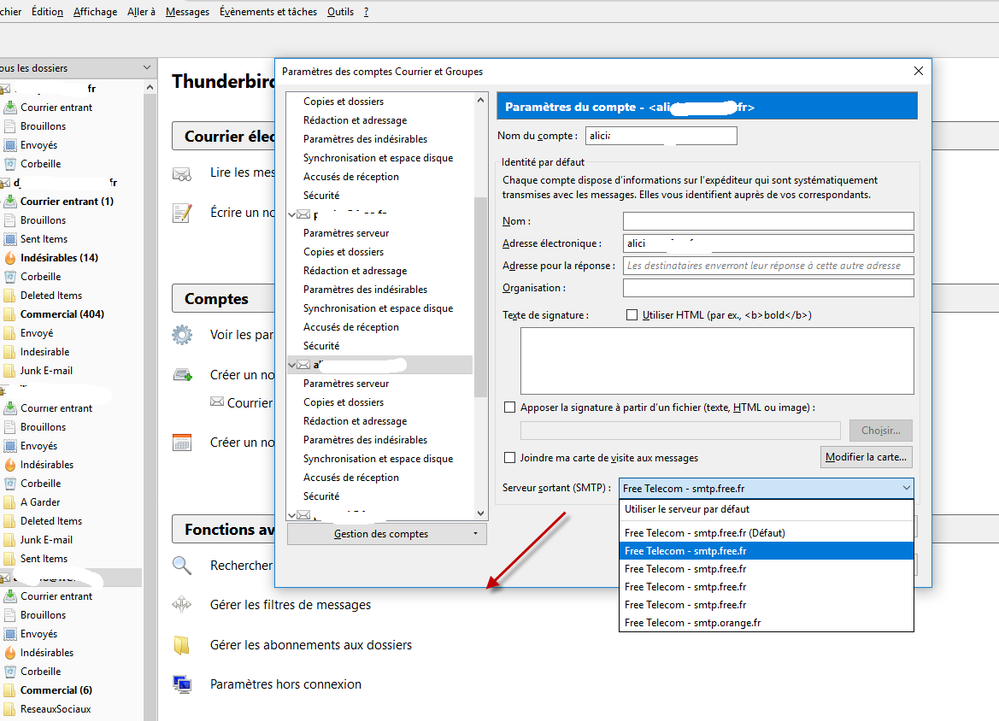This screenshot has height=721, width=999.
Task: Click the Commercial (404) folder icon
Action: click(10, 314)
